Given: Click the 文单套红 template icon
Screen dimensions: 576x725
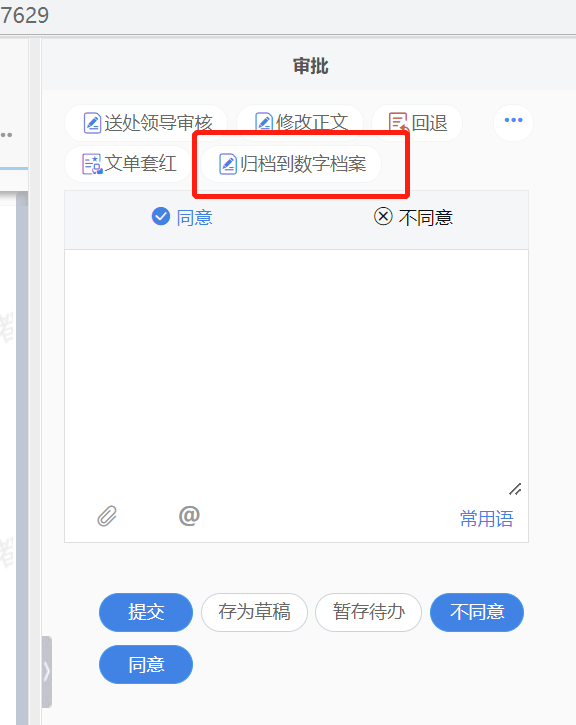Looking at the screenshot, I should 92,164.
